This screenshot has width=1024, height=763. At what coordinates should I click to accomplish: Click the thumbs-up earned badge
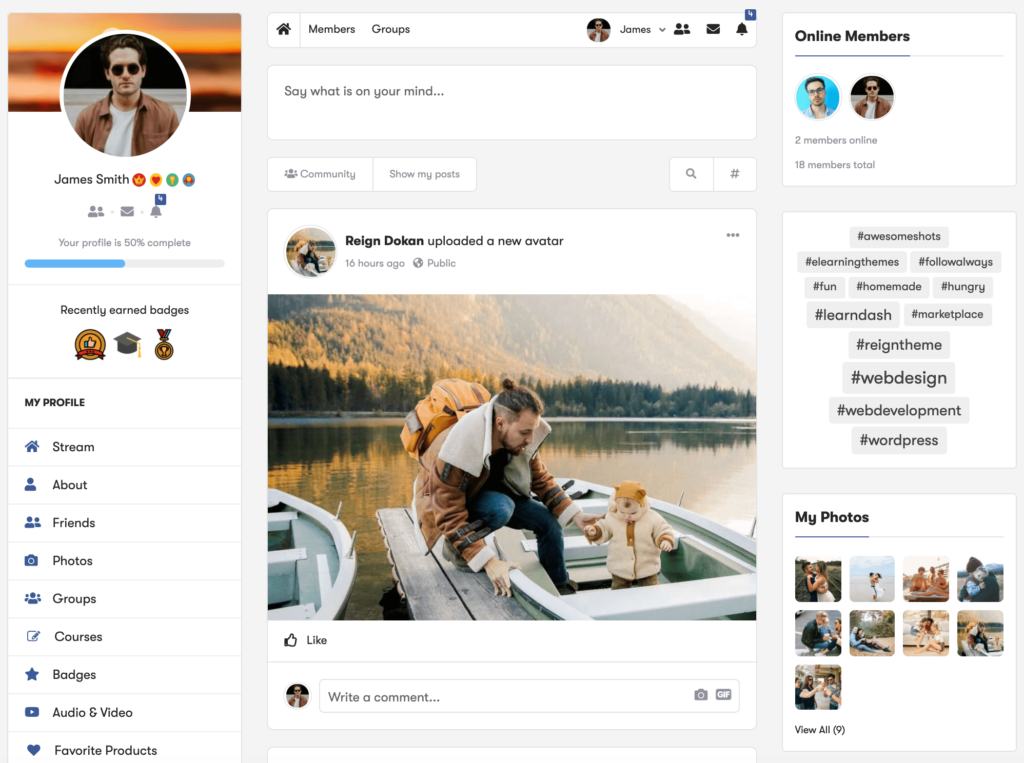pyautogui.click(x=90, y=345)
